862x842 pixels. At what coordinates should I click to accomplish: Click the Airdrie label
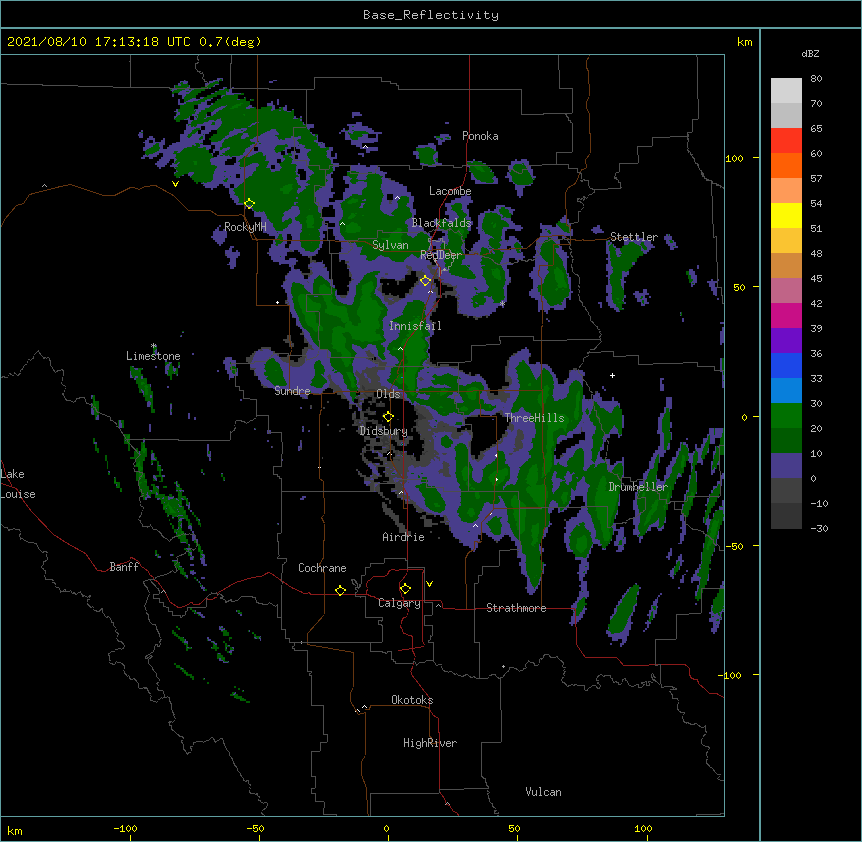click(403, 537)
